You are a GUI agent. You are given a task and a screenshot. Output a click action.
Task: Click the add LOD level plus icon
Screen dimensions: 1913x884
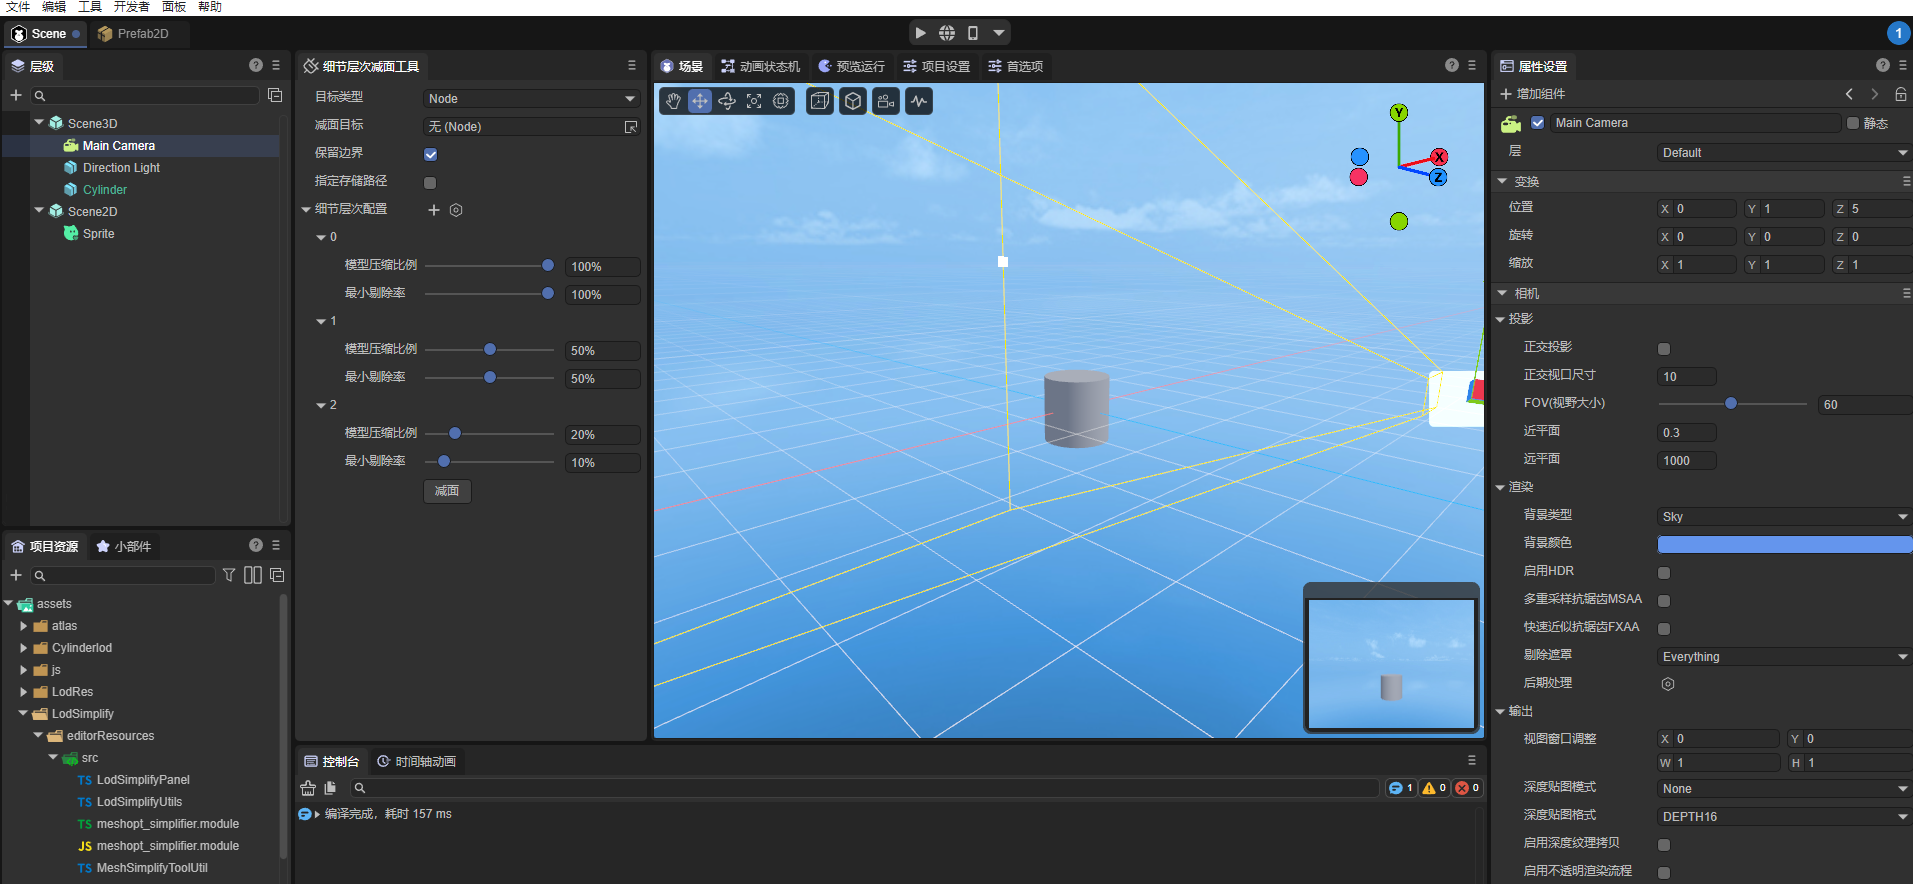[434, 210]
